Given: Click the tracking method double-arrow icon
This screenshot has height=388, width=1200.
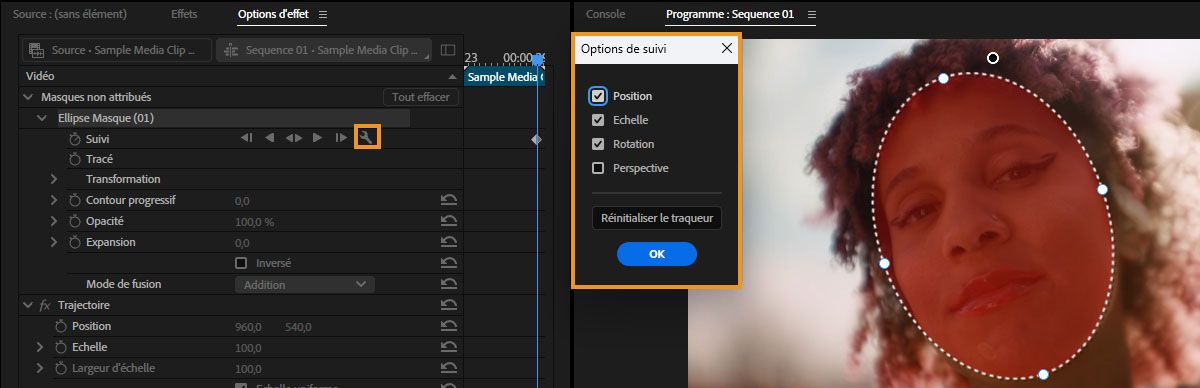Looking at the screenshot, I should pyautogui.click(x=294, y=138).
